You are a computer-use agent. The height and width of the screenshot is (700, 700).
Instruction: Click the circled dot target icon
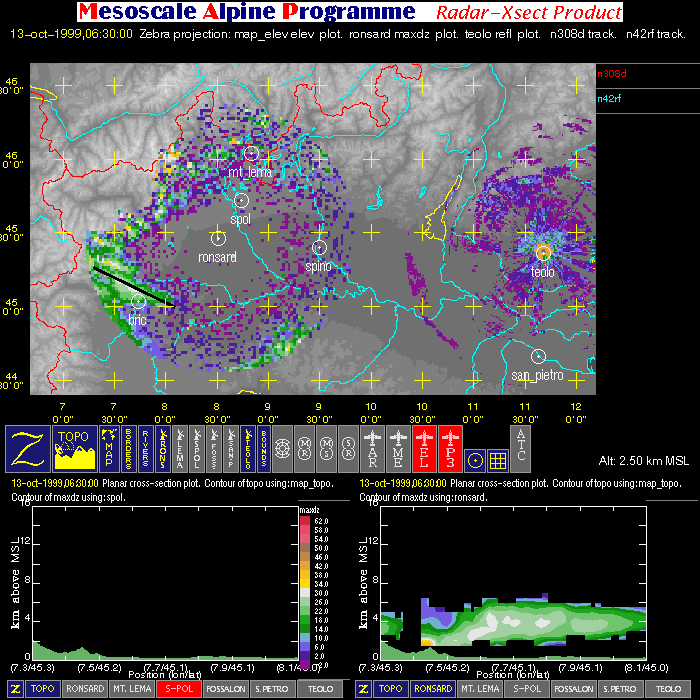click(x=476, y=458)
